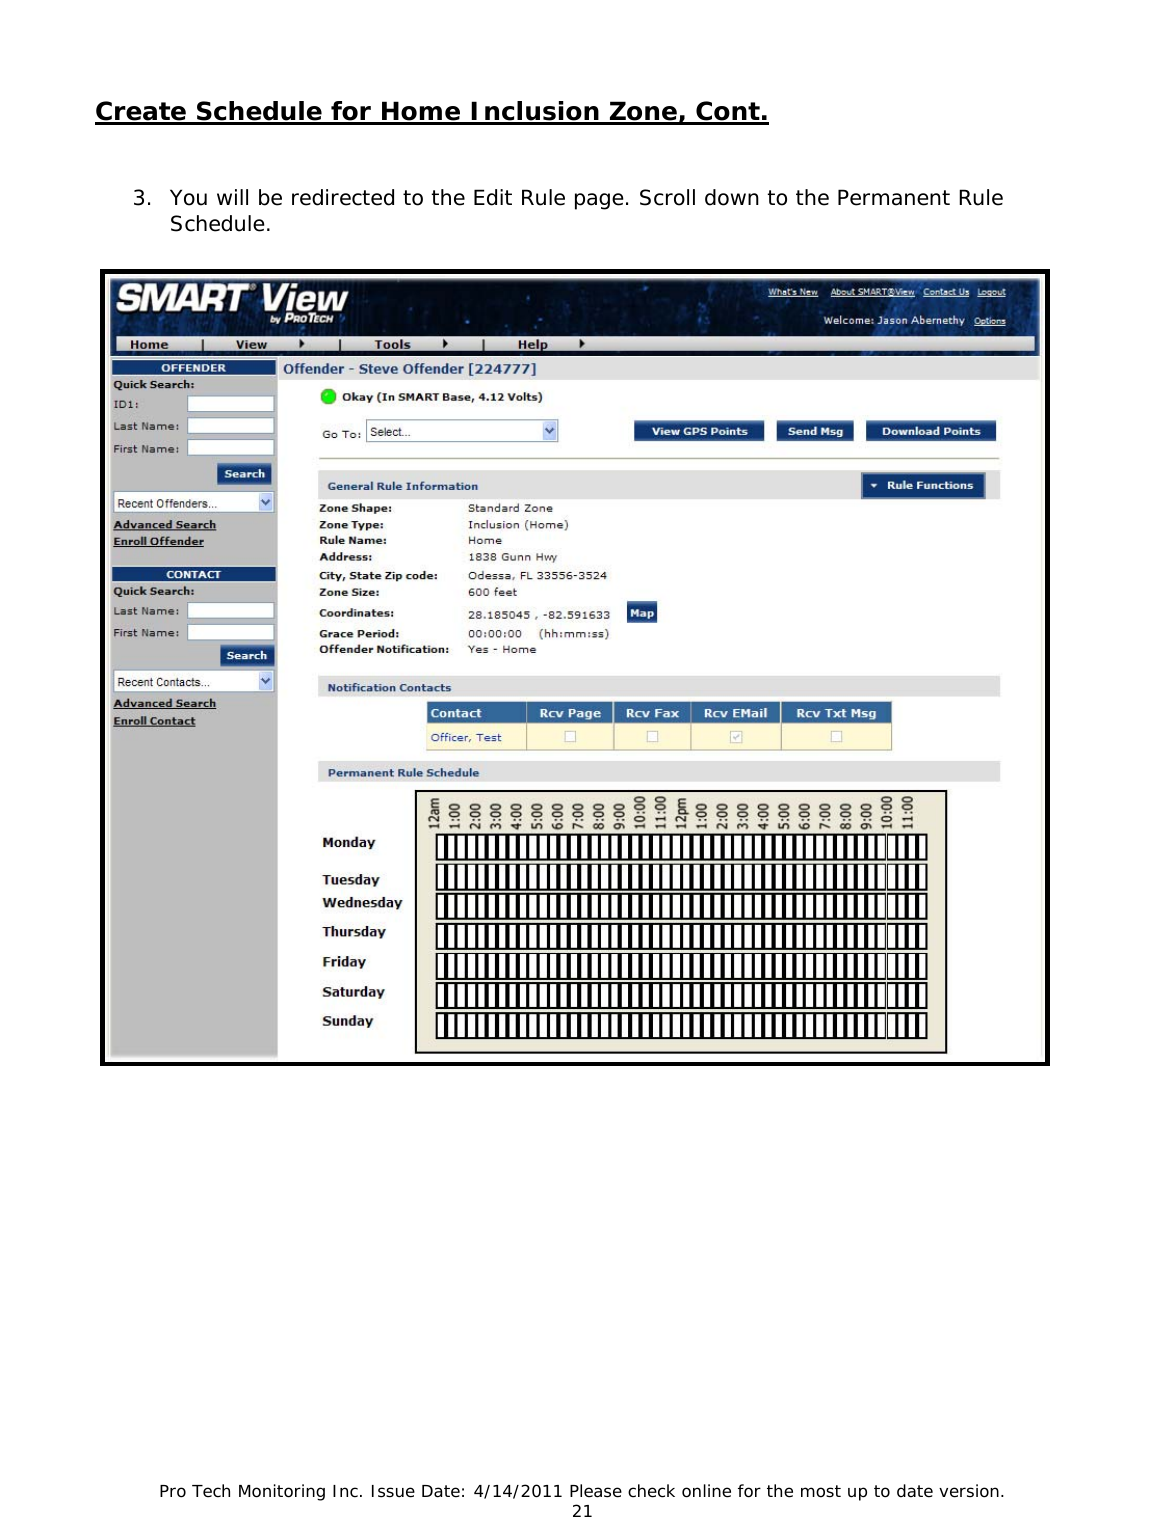
Task: Click the Zone Size value 600 feet
Action: (x=492, y=592)
